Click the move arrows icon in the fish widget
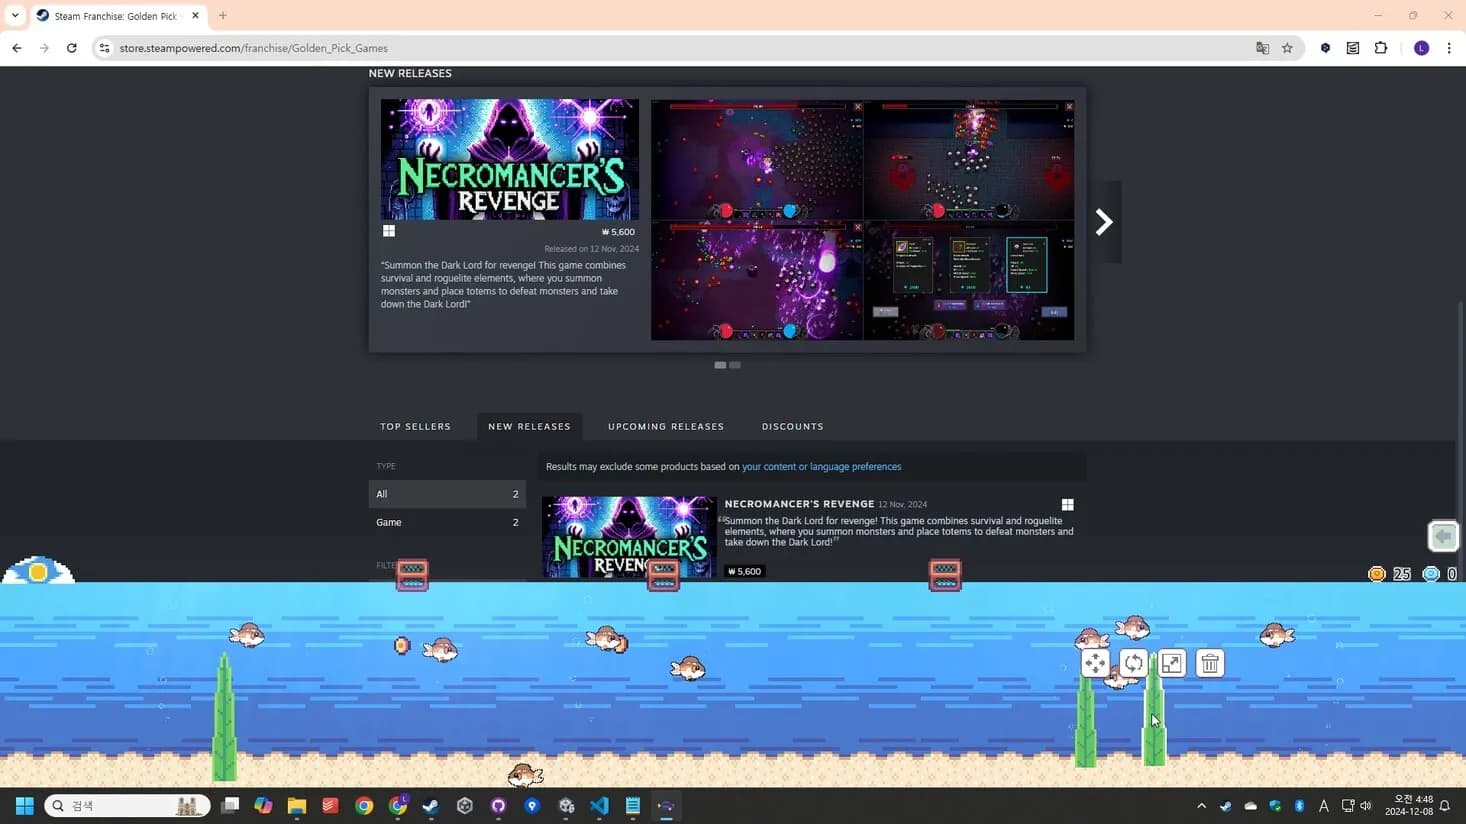Screen dimensions: 1466x824 pos(1094,662)
